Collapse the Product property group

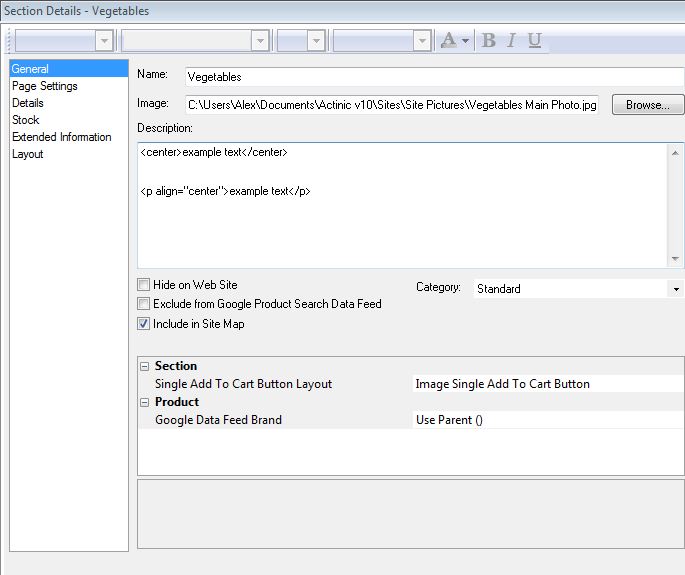pyautogui.click(x=145, y=402)
